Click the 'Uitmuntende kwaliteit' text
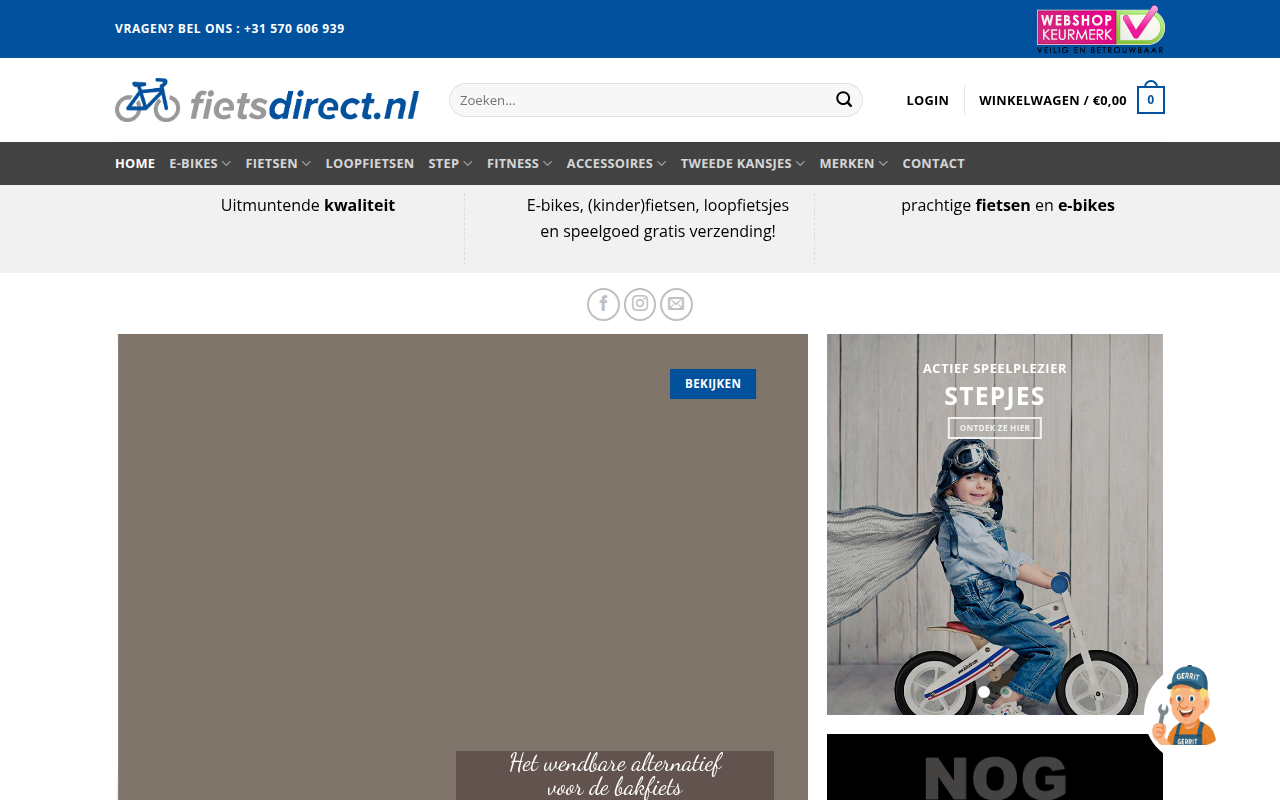The height and width of the screenshot is (800, 1280). [x=308, y=205]
